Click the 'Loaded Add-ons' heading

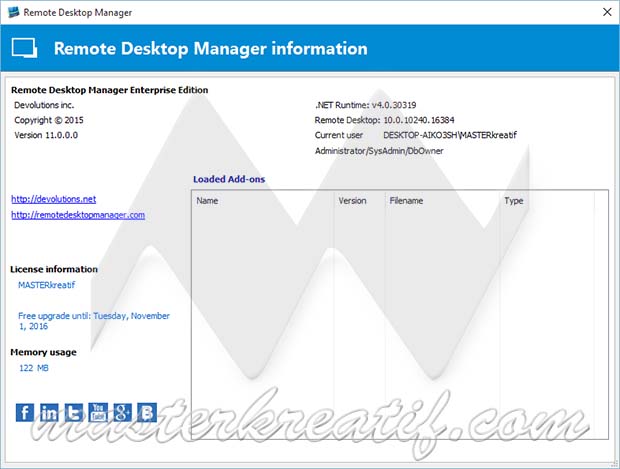coord(229,179)
